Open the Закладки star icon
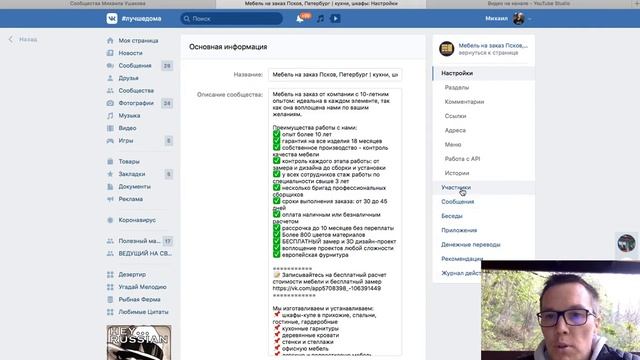 [x=110, y=174]
